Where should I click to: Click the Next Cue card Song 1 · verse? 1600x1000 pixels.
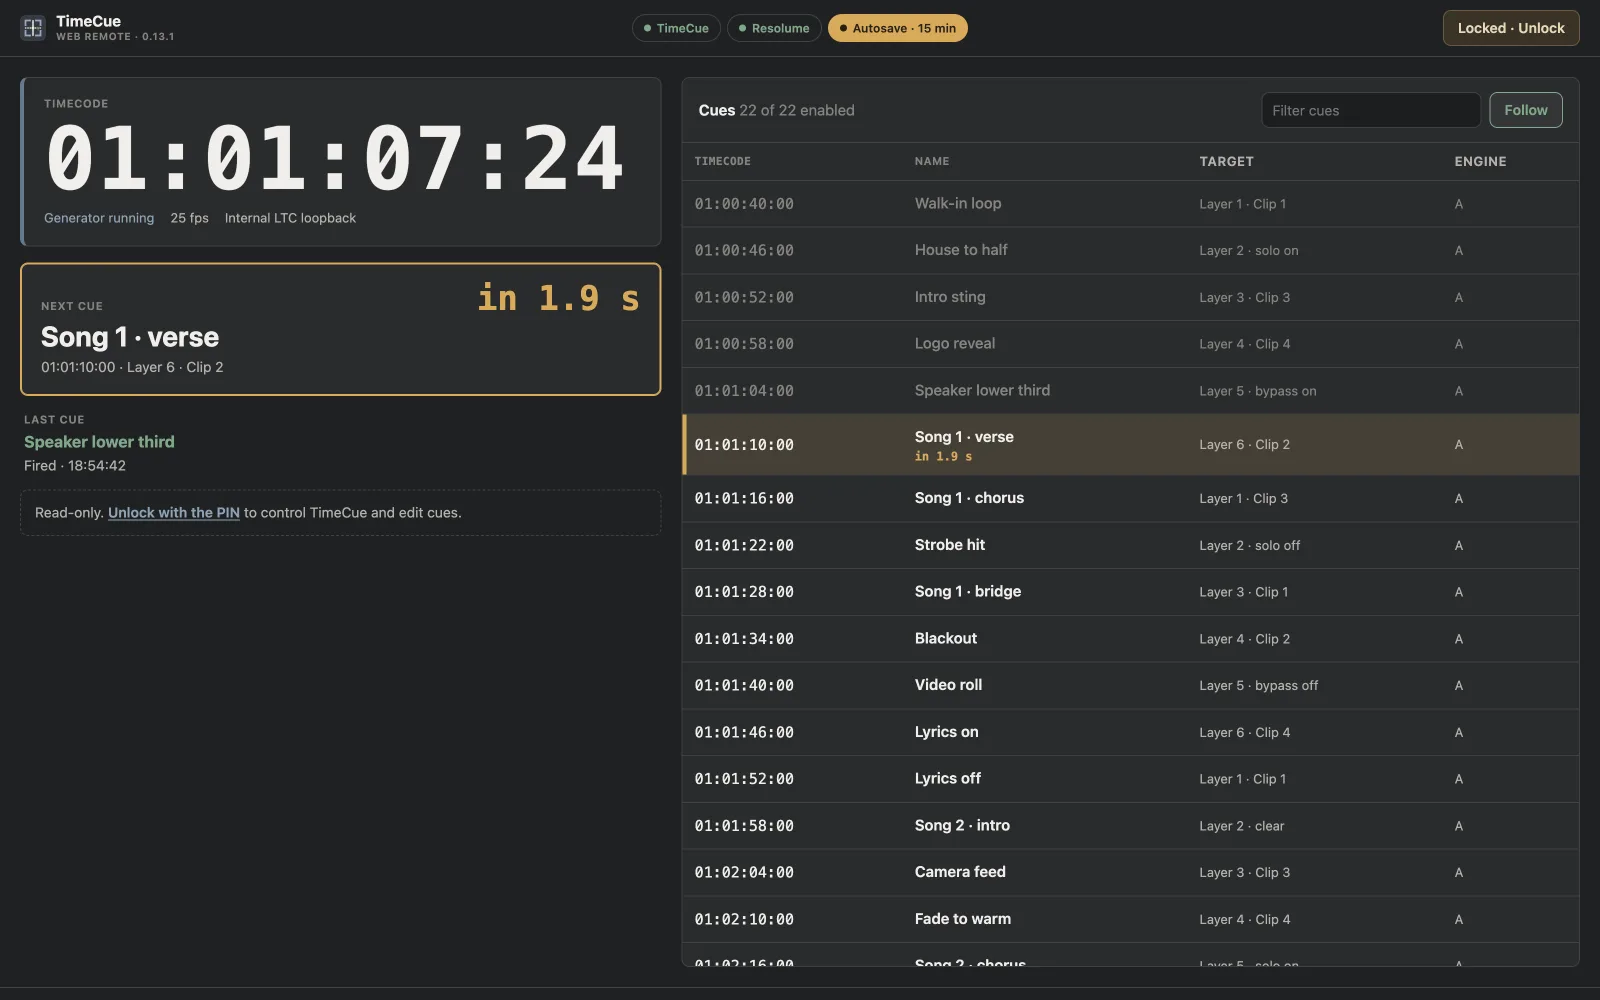340,329
